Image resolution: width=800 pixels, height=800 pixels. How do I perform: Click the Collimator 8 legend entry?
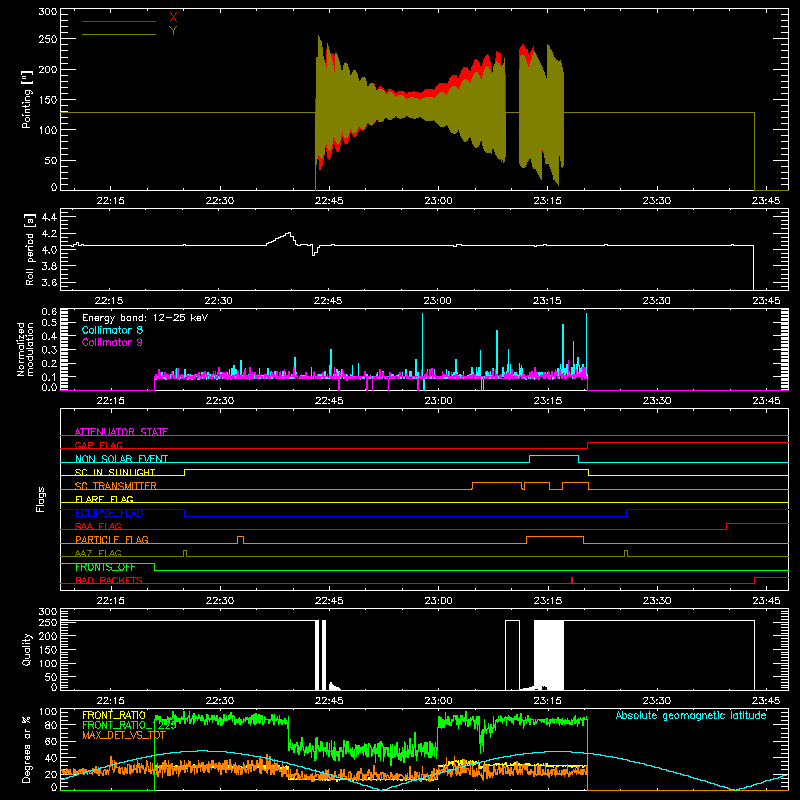coord(112,330)
